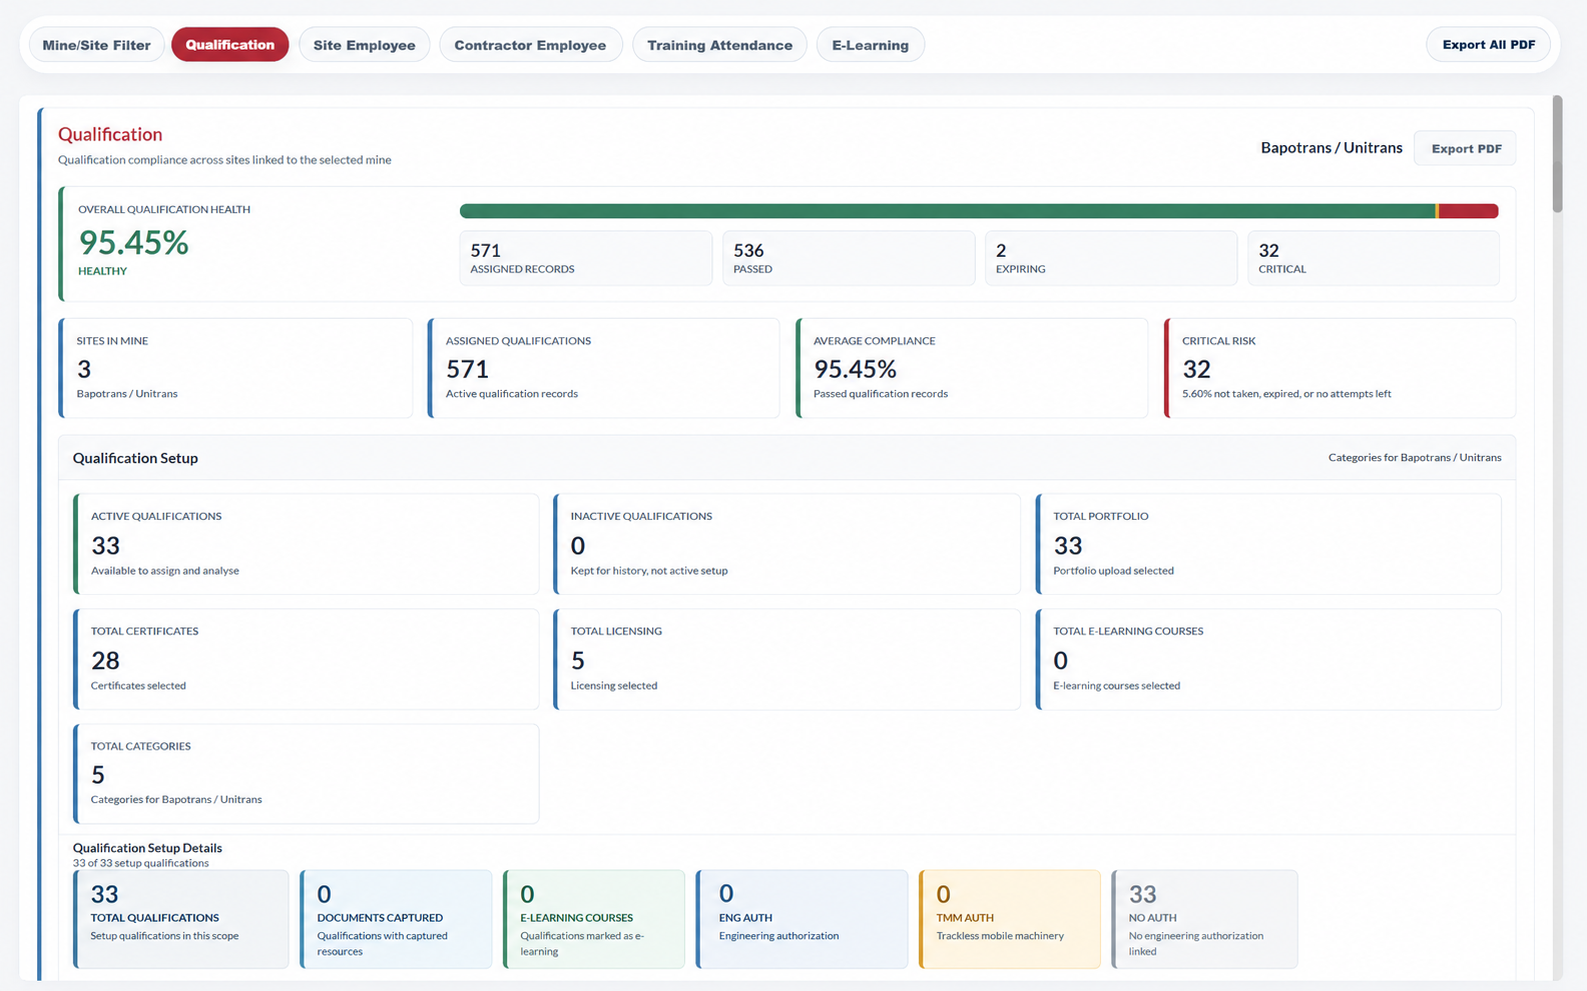
Task: Click the No Auth filter card
Action: [1205, 919]
